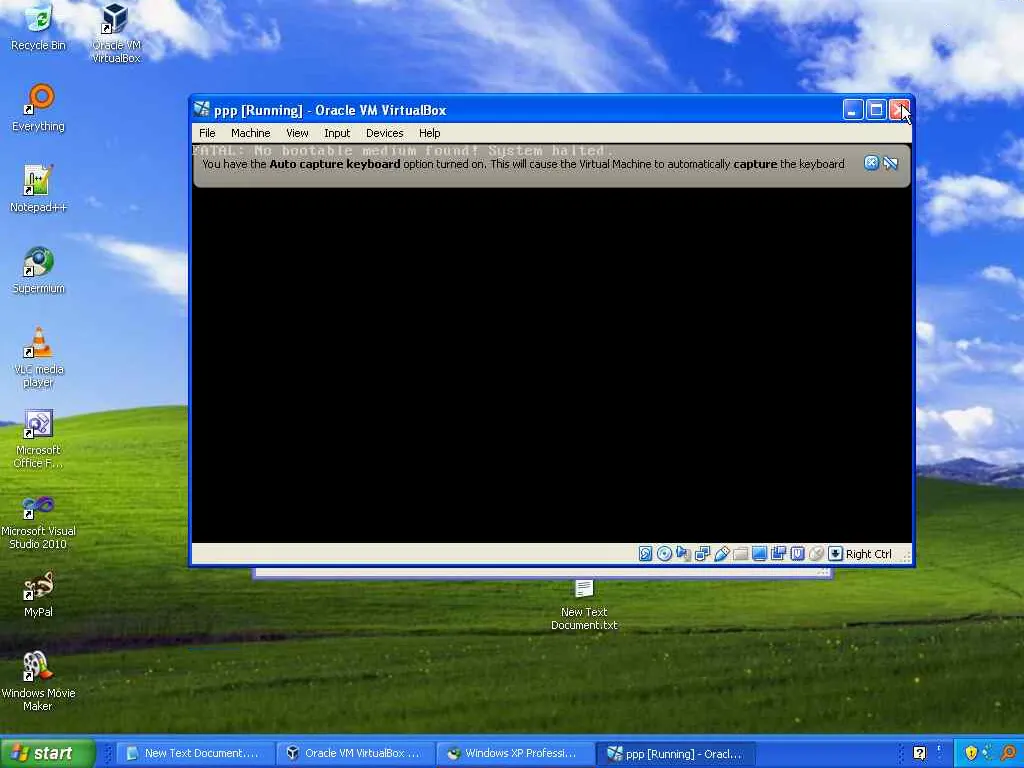Select the MyPal desktop shortcut
The image size is (1024, 768).
coord(39,594)
